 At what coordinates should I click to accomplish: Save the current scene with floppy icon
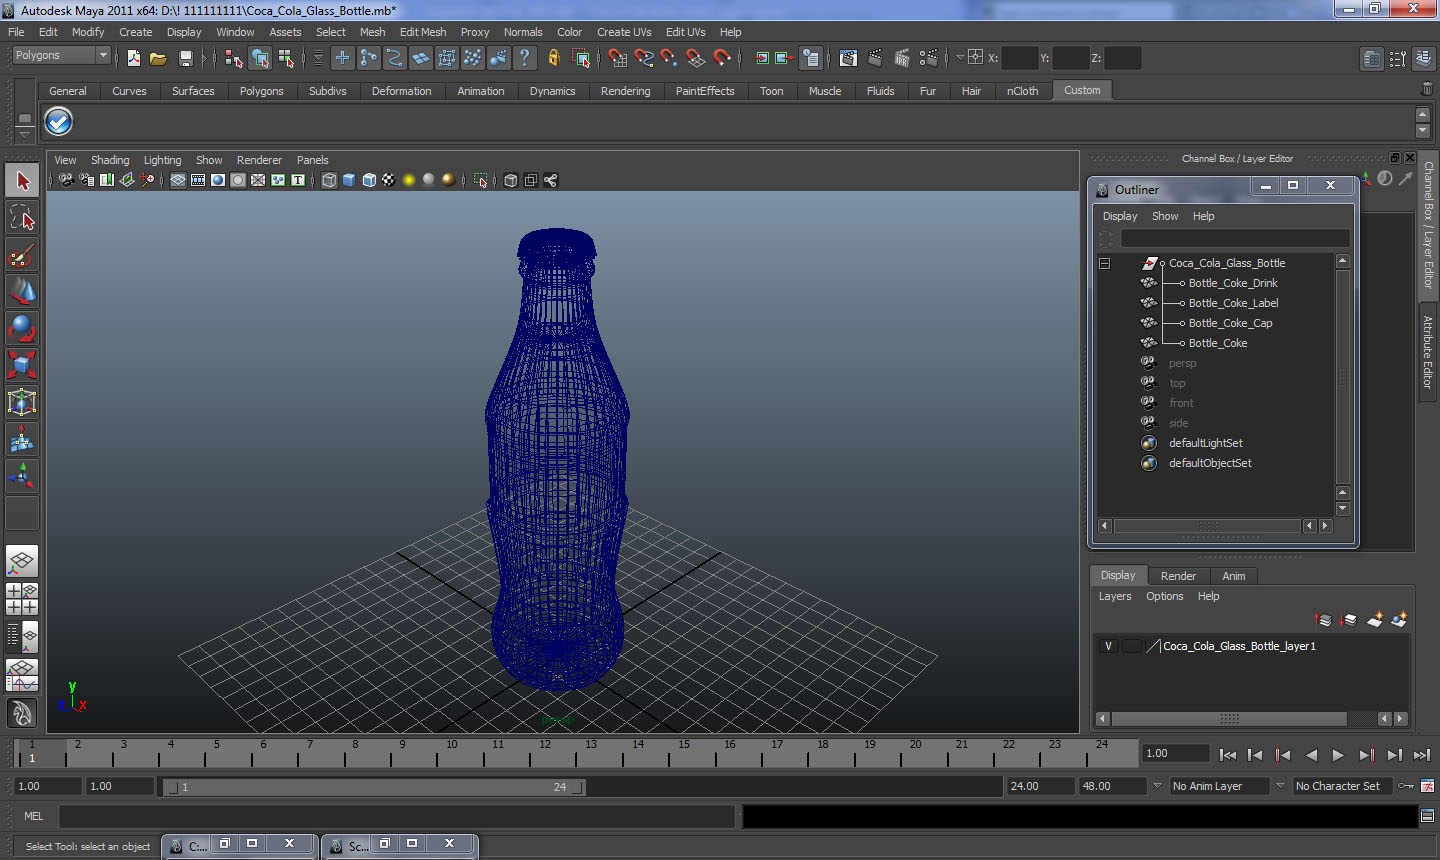[x=185, y=58]
